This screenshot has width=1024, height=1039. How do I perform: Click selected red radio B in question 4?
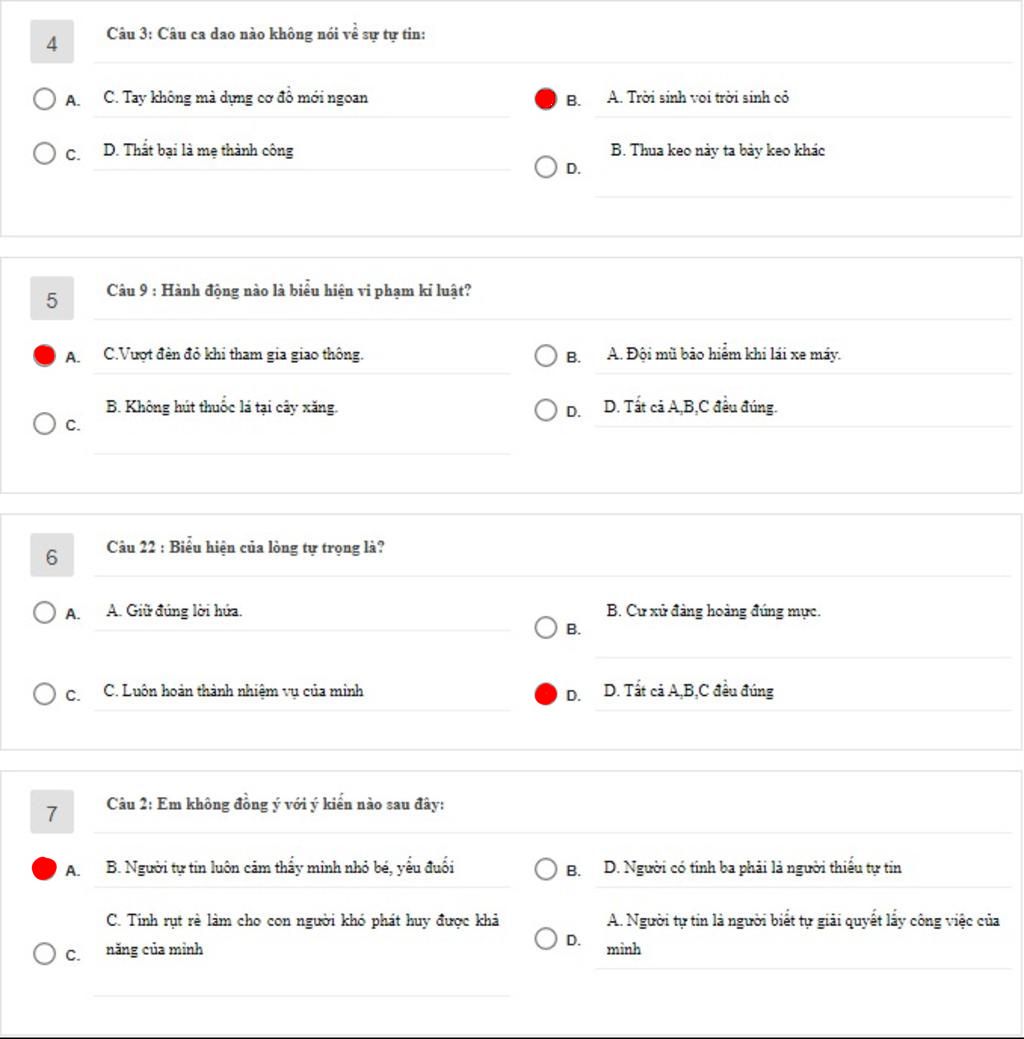pos(545,99)
